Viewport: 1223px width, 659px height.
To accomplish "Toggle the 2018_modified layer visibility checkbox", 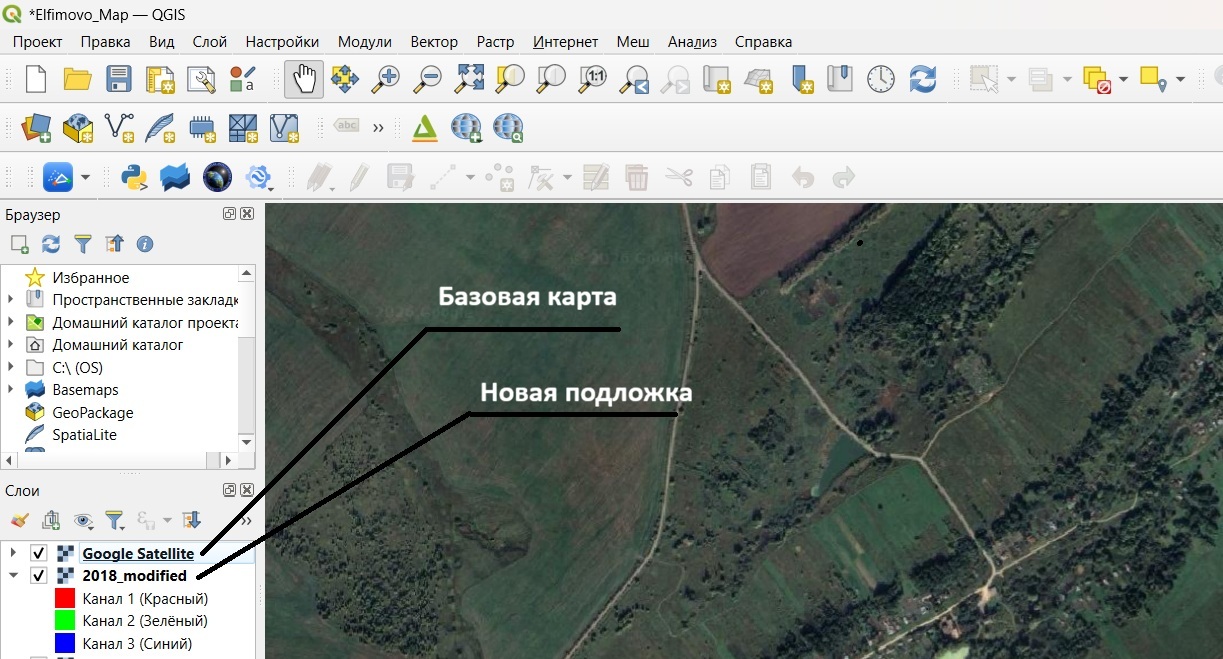I will tap(39, 576).
